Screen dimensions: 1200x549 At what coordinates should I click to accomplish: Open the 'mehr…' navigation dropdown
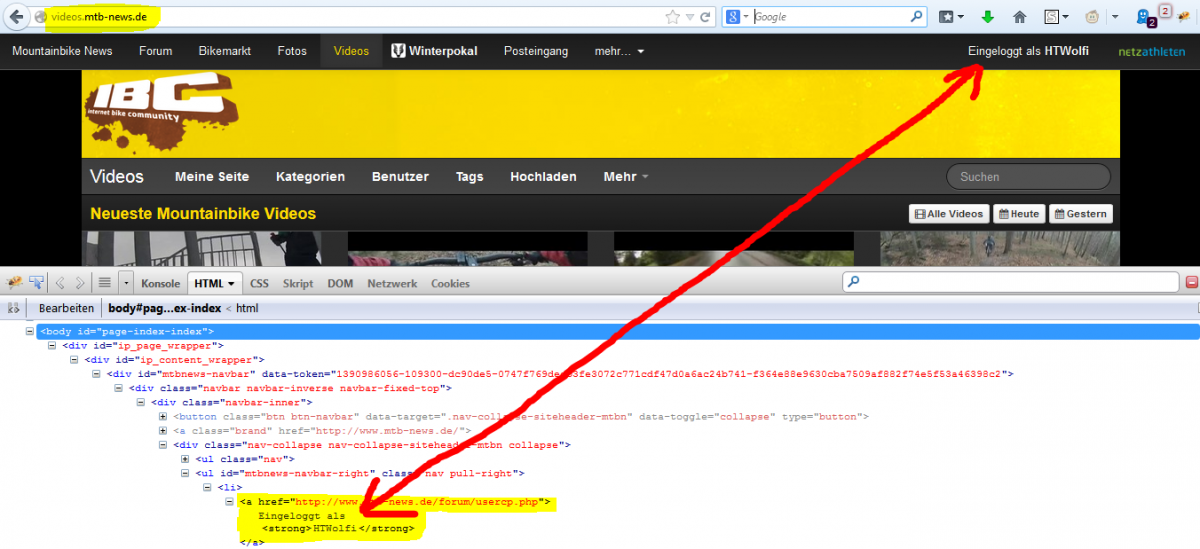pyautogui.click(x=619, y=51)
